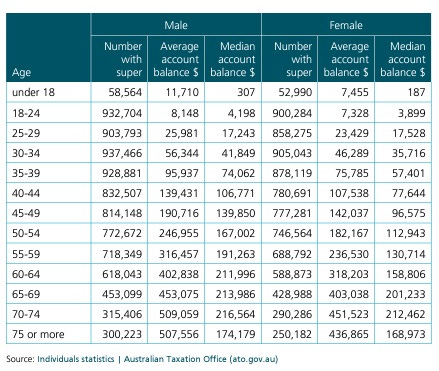
Task: Click the male count cell 814,148
Action: point(122,213)
